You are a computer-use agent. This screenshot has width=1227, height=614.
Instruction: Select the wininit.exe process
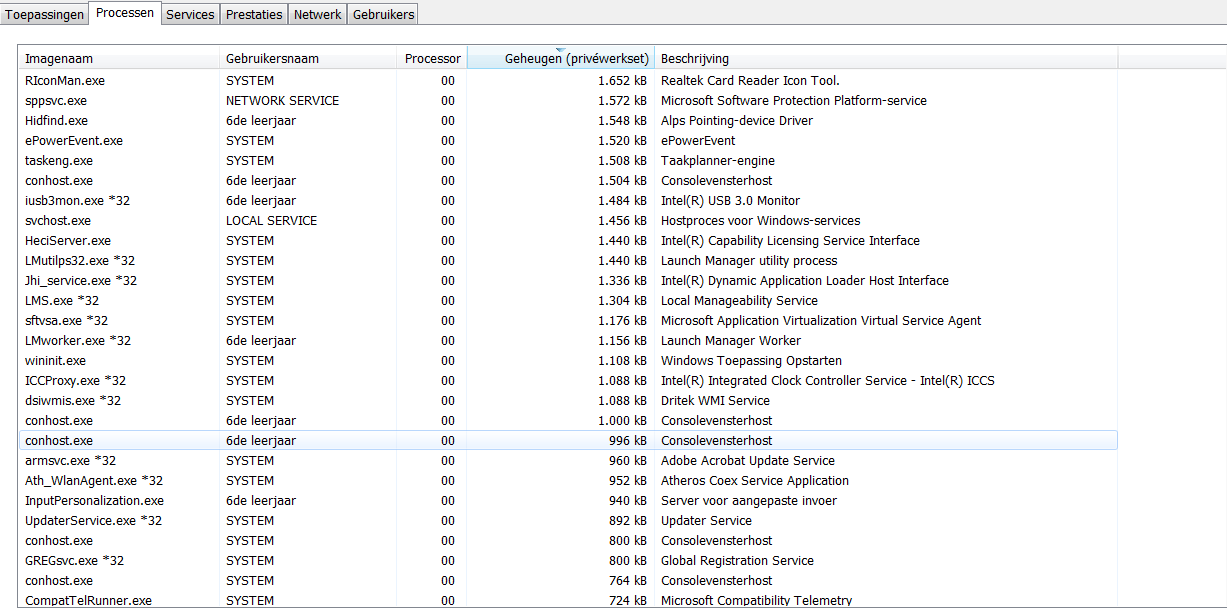pyautogui.click(x=56, y=361)
